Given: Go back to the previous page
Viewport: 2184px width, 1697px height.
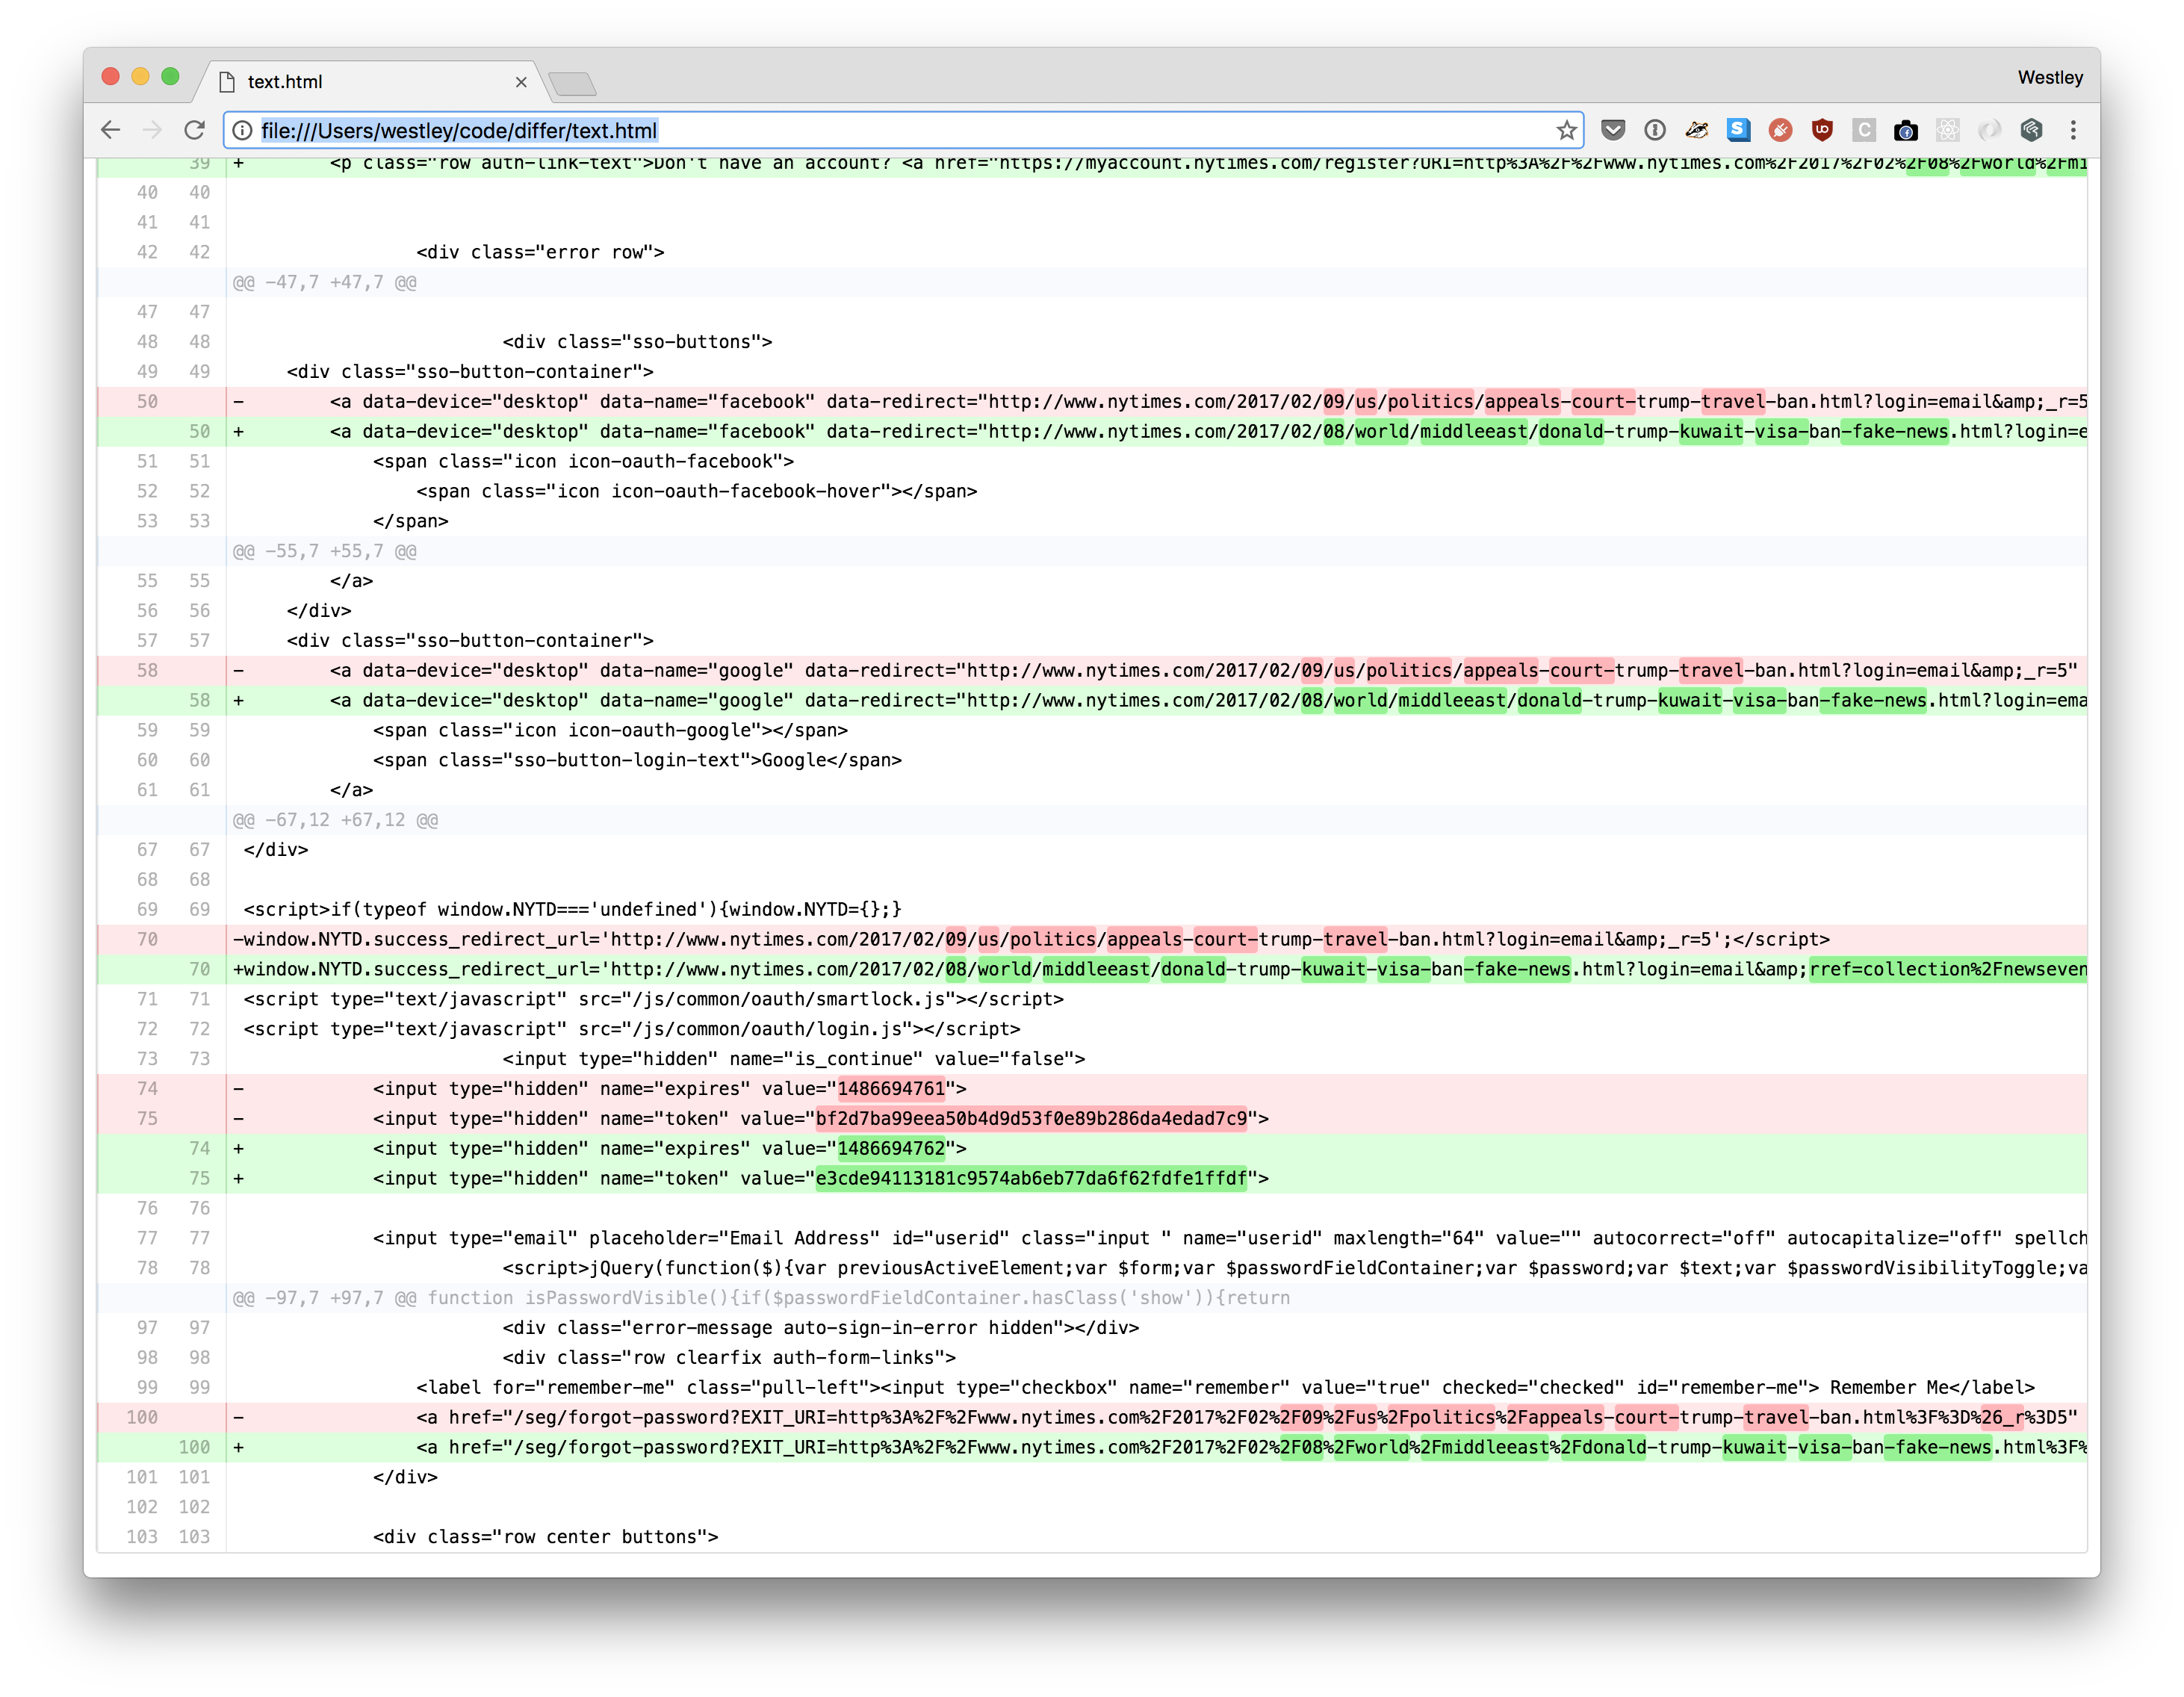Looking at the screenshot, I should point(111,130).
